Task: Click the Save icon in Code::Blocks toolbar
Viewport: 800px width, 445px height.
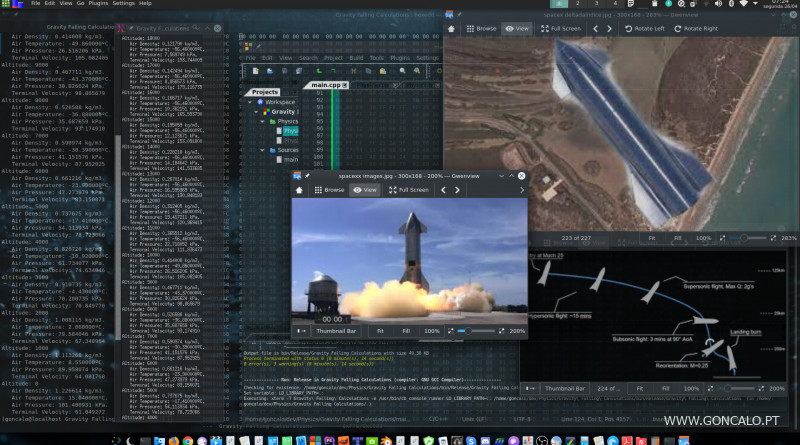Action: tap(284, 71)
